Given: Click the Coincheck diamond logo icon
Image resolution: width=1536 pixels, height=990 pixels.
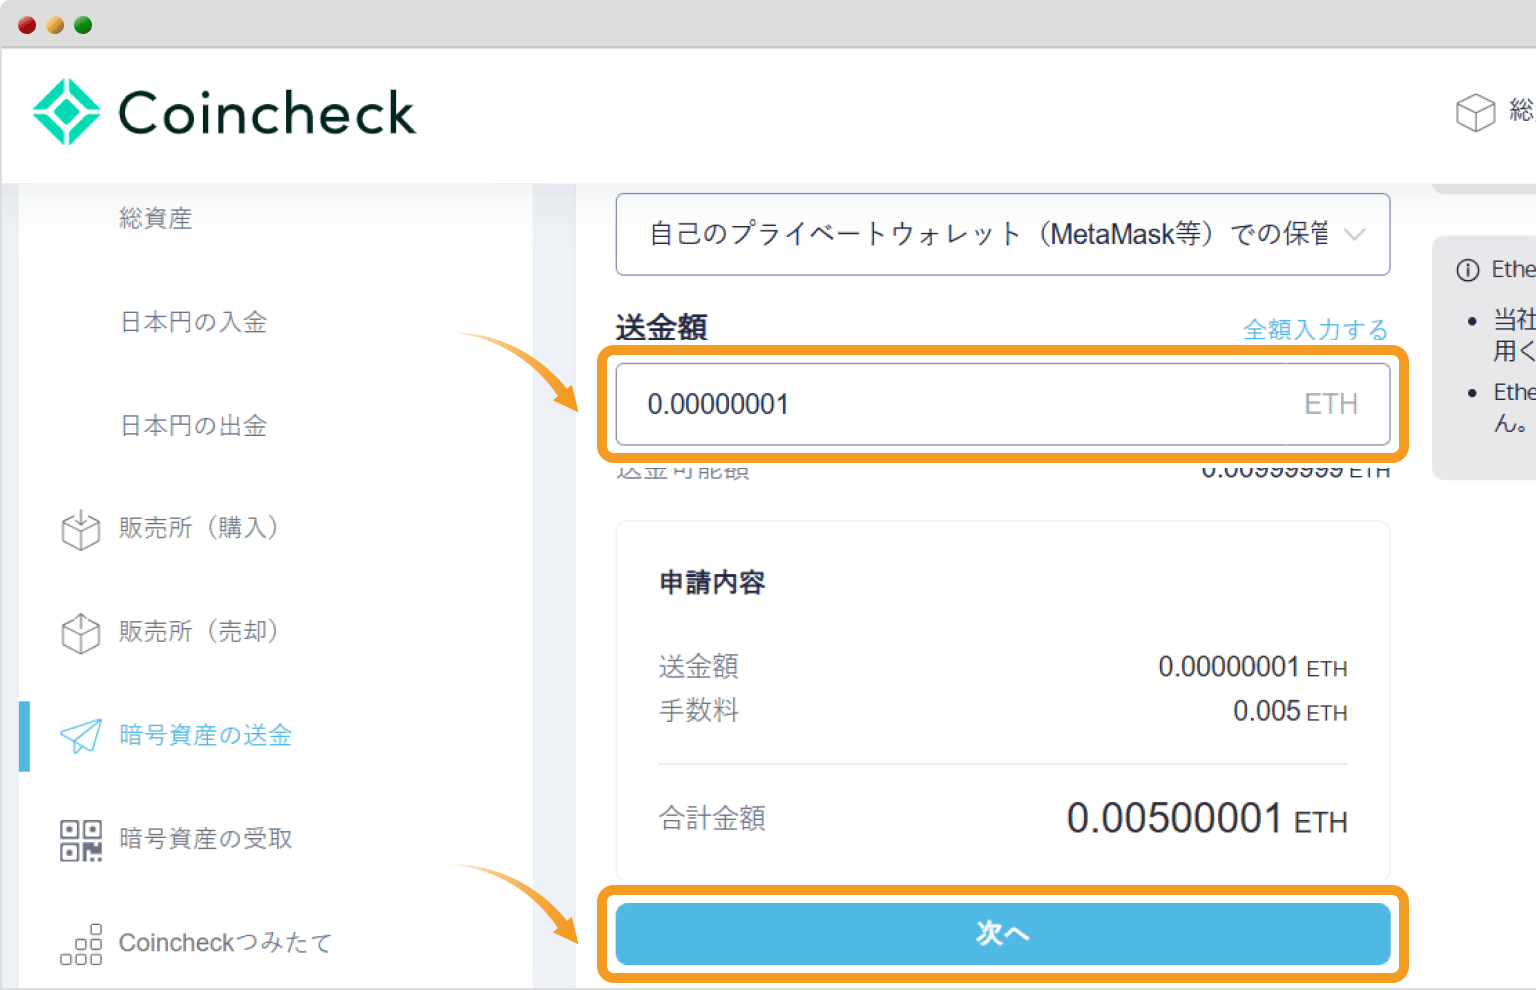Looking at the screenshot, I should (66, 112).
